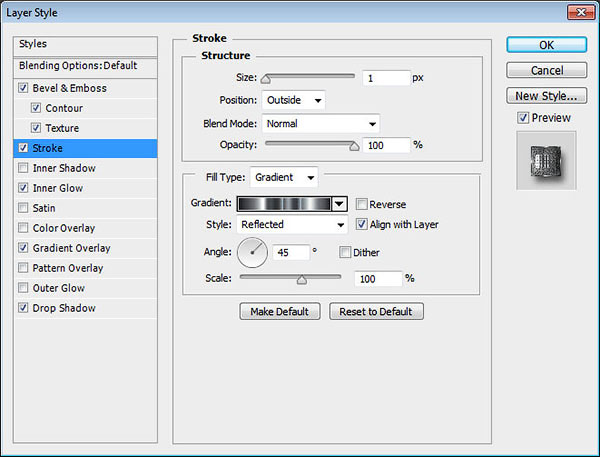Image resolution: width=600 pixels, height=457 pixels.
Task: Click the Opacity value field
Action: [x=386, y=145]
